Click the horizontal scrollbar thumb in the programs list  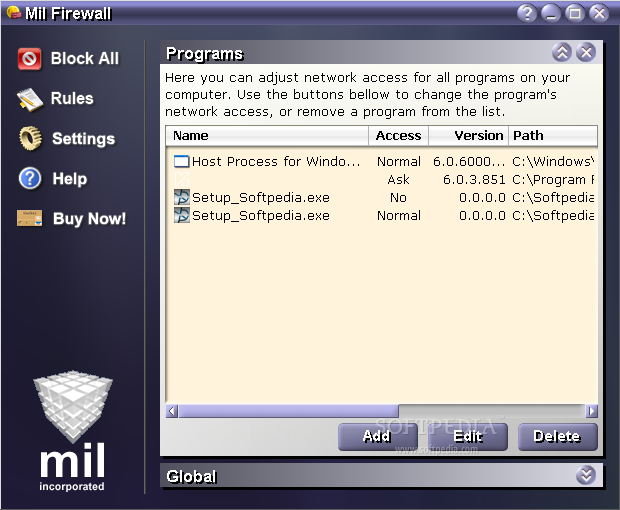289,411
